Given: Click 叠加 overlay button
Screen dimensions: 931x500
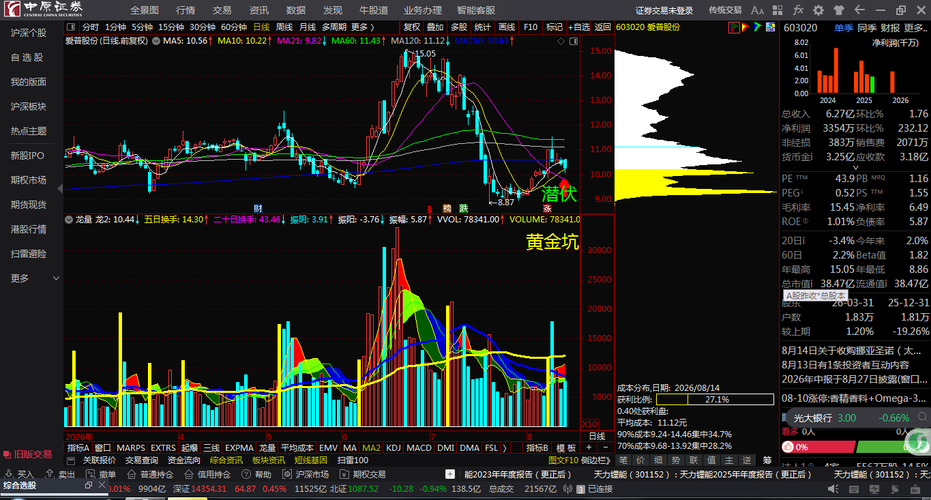Looking at the screenshot, I should tap(435, 27).
